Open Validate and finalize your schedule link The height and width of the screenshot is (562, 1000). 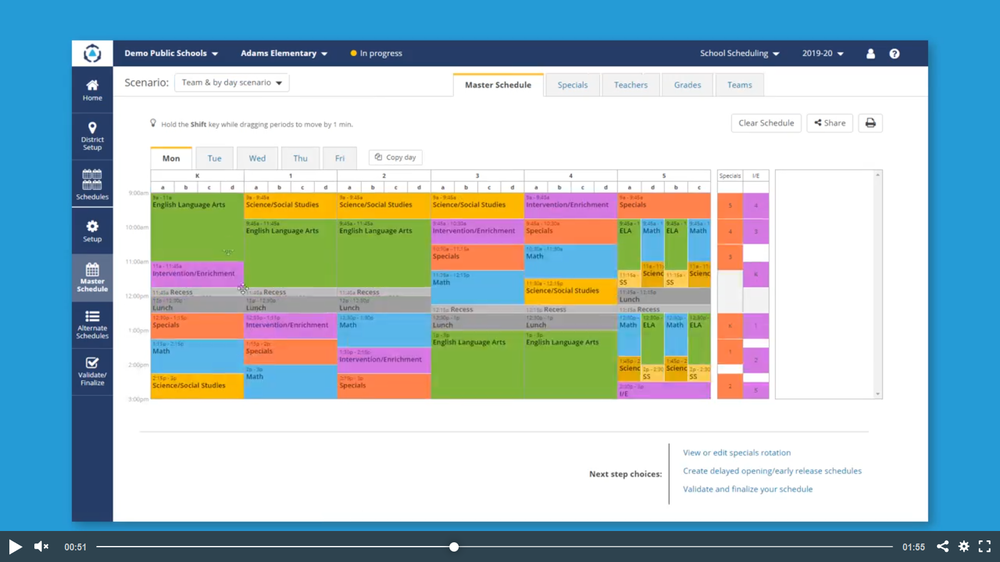[x=747, y=489]
